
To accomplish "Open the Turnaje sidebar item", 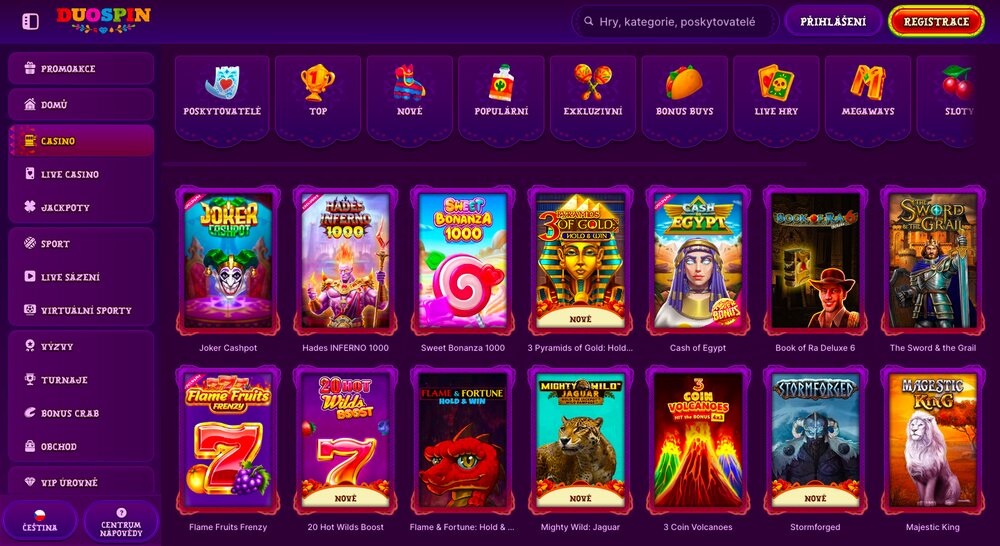I will [81, 380].
